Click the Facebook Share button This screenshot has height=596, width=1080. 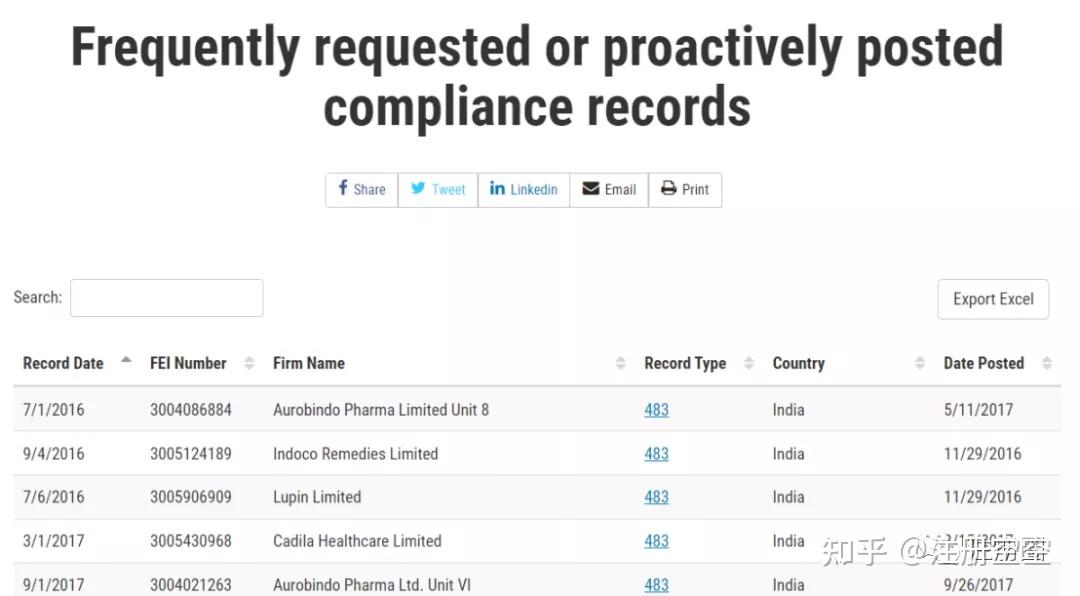pyautogui.click(x=361, y=189)
